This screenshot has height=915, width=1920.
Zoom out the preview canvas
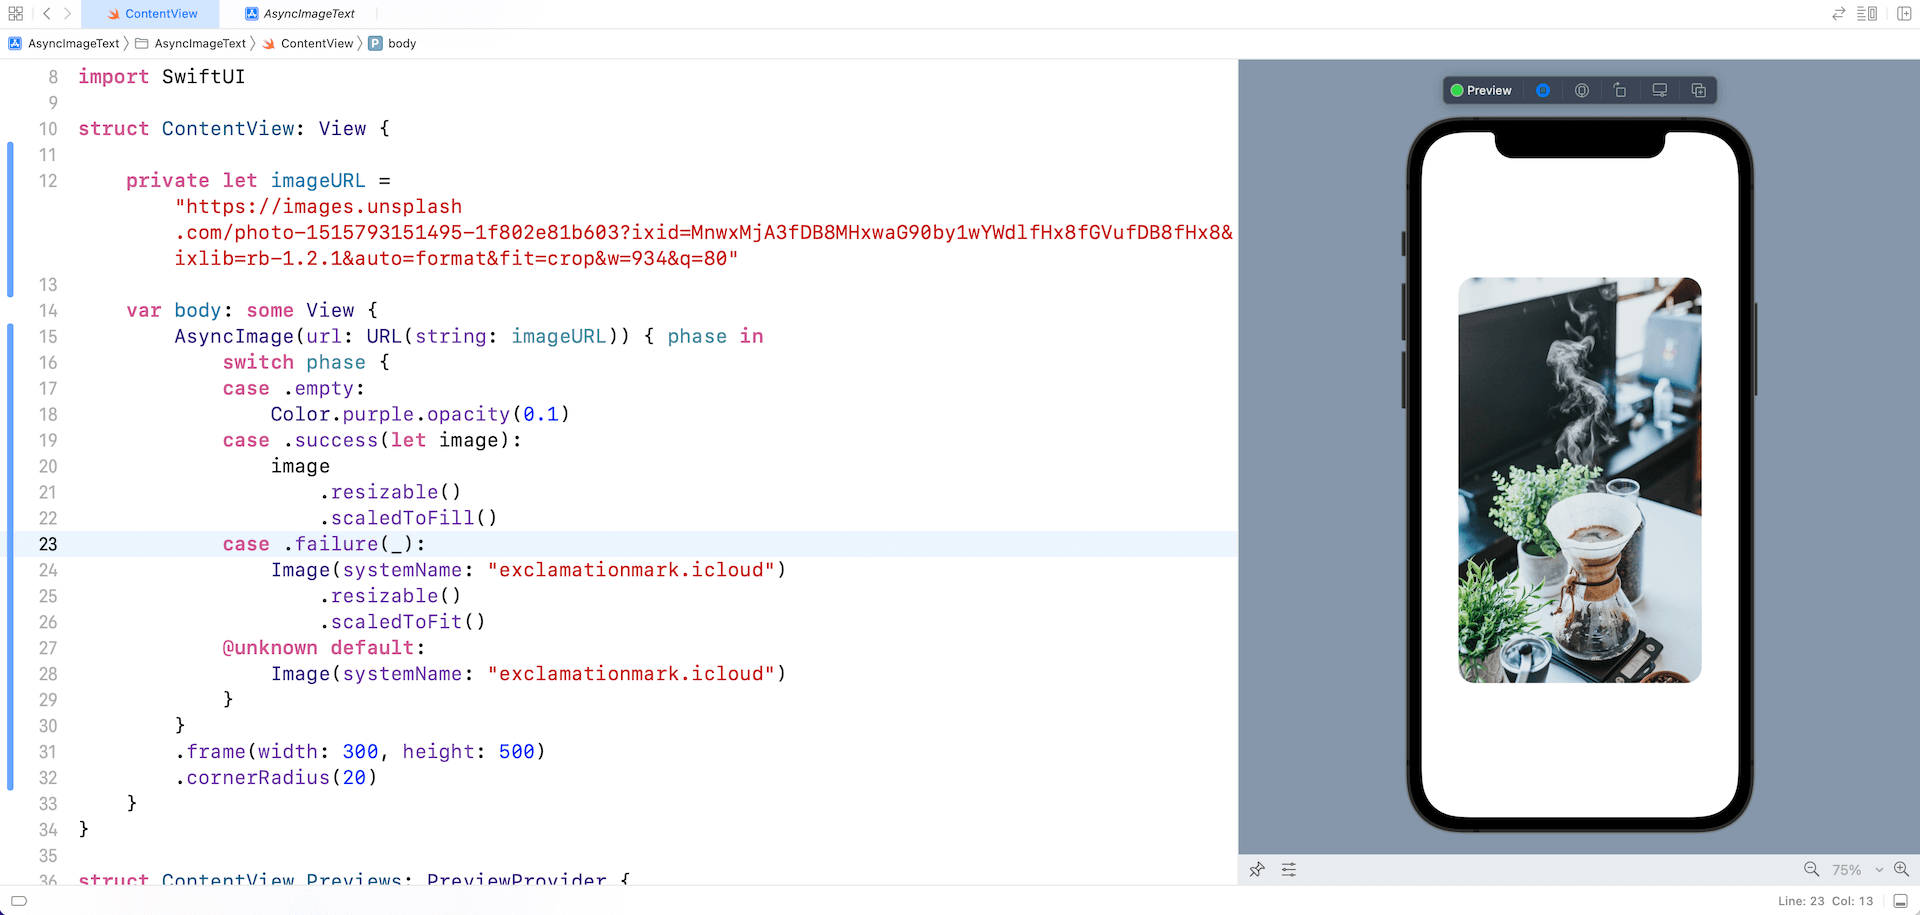(1811, 869)
